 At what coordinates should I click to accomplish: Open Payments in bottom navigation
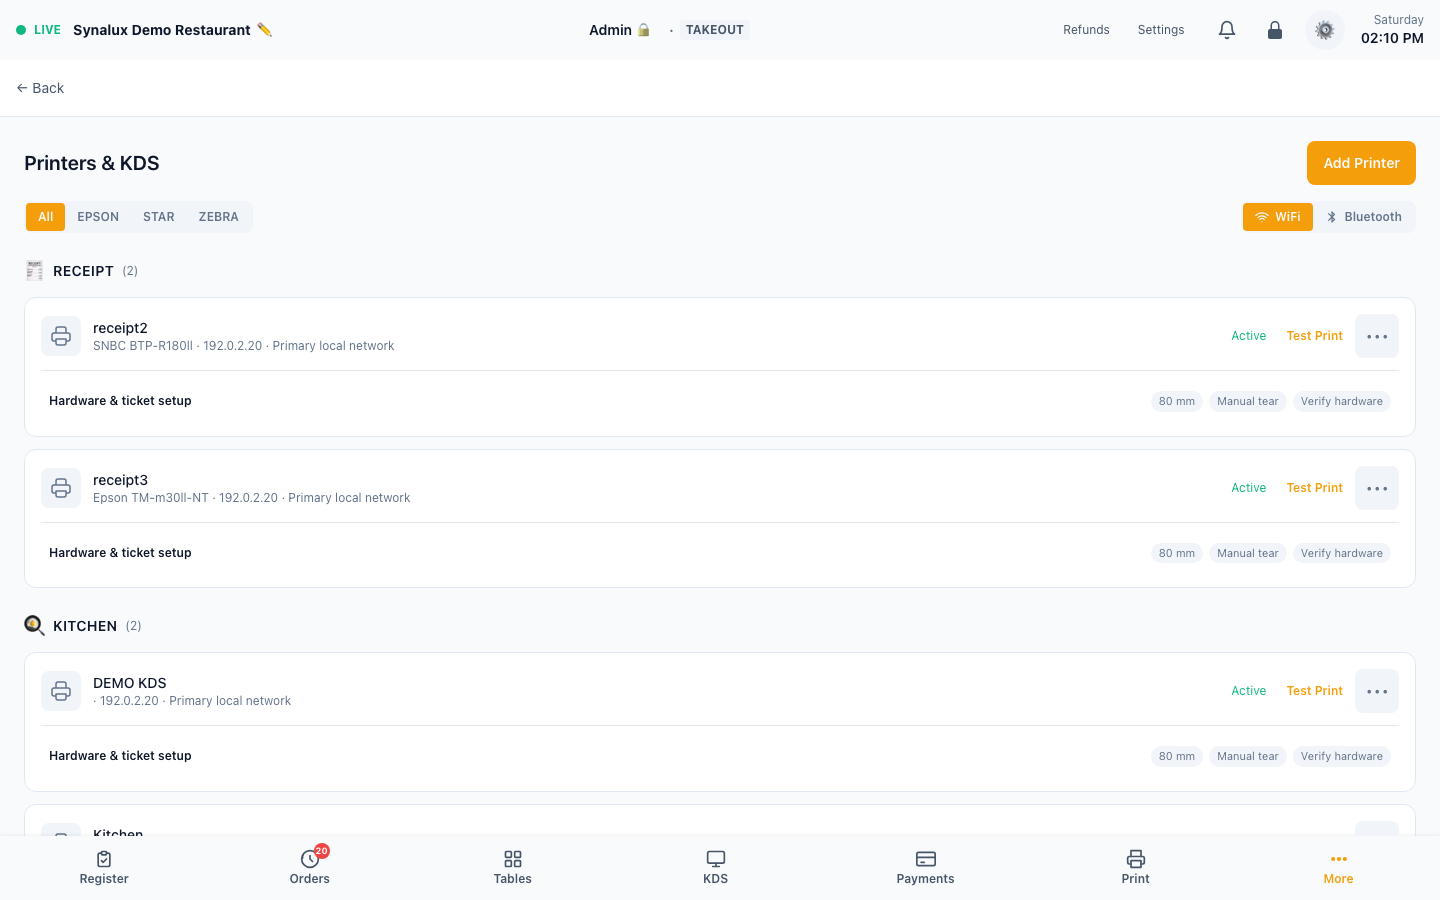tap(926, 867)
